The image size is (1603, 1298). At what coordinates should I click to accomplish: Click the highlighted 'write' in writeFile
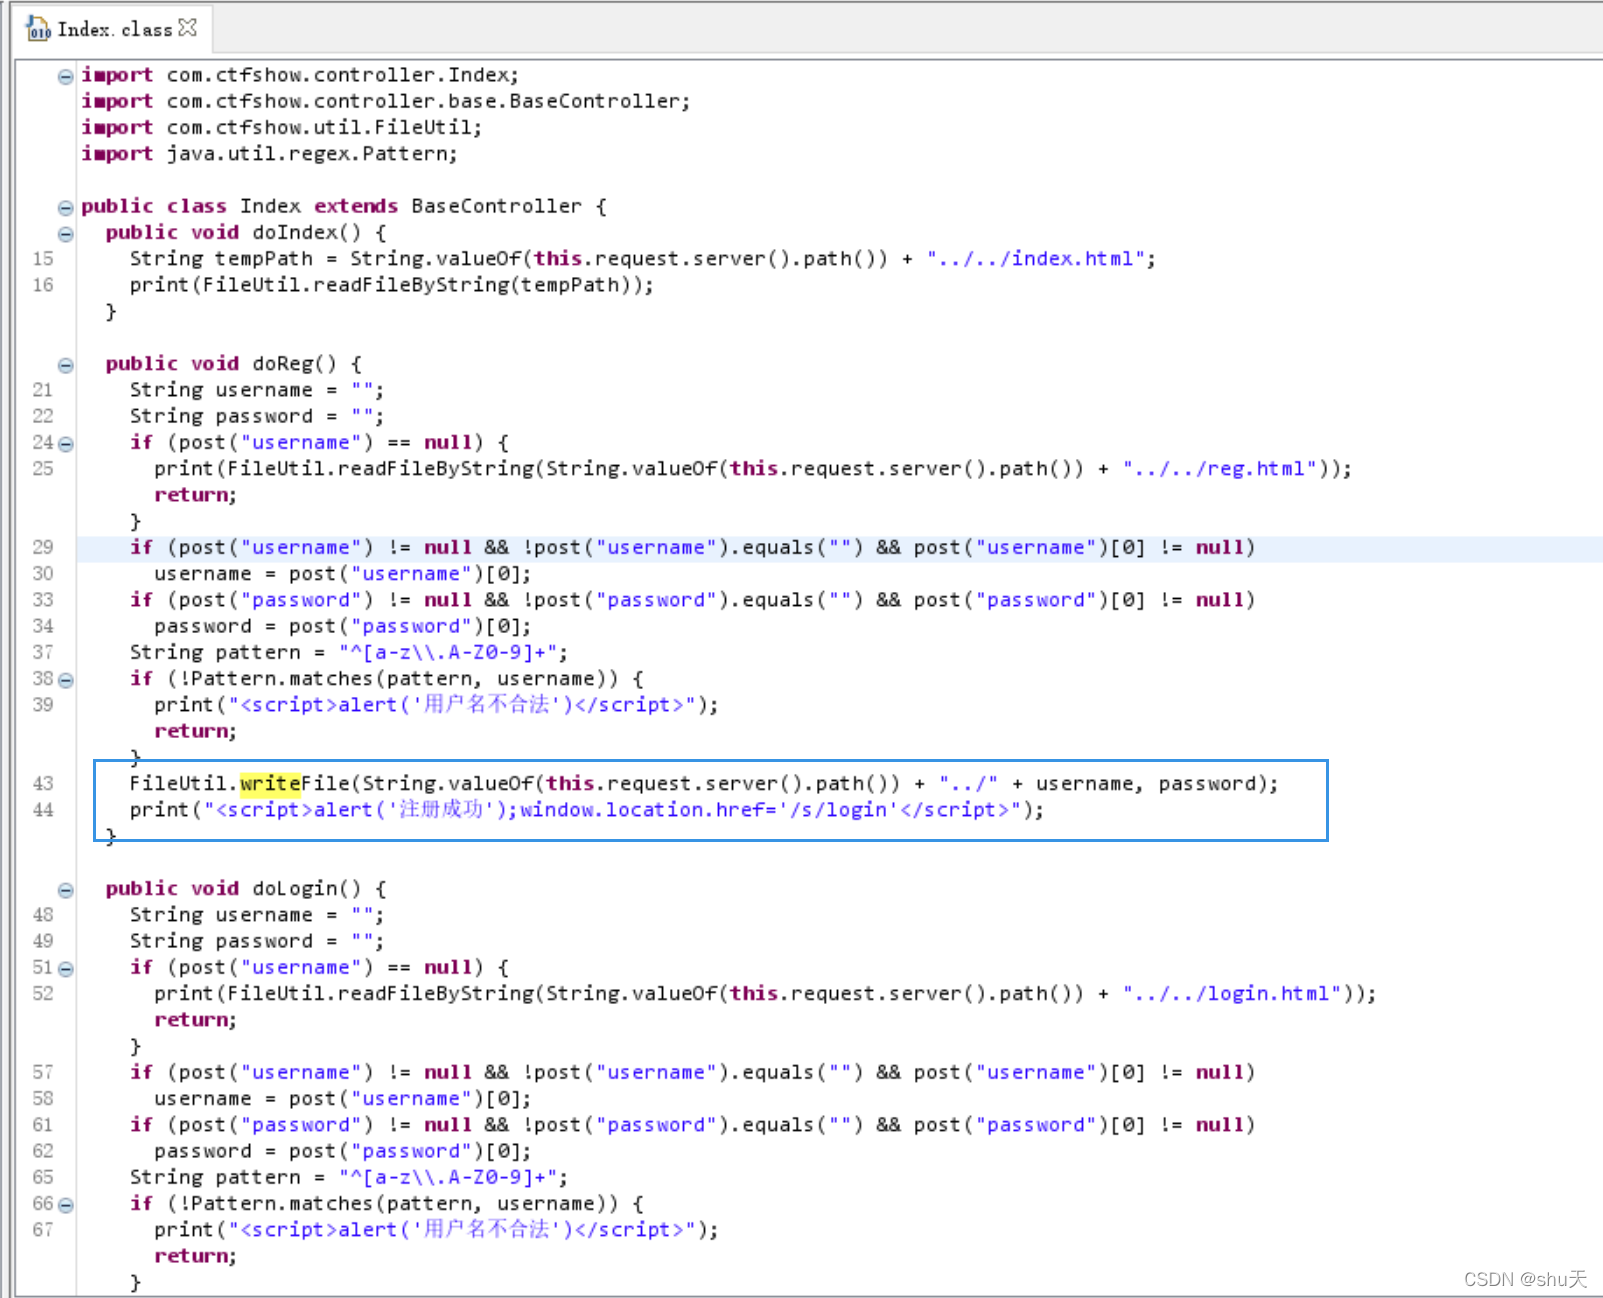[x=270, y=783]
